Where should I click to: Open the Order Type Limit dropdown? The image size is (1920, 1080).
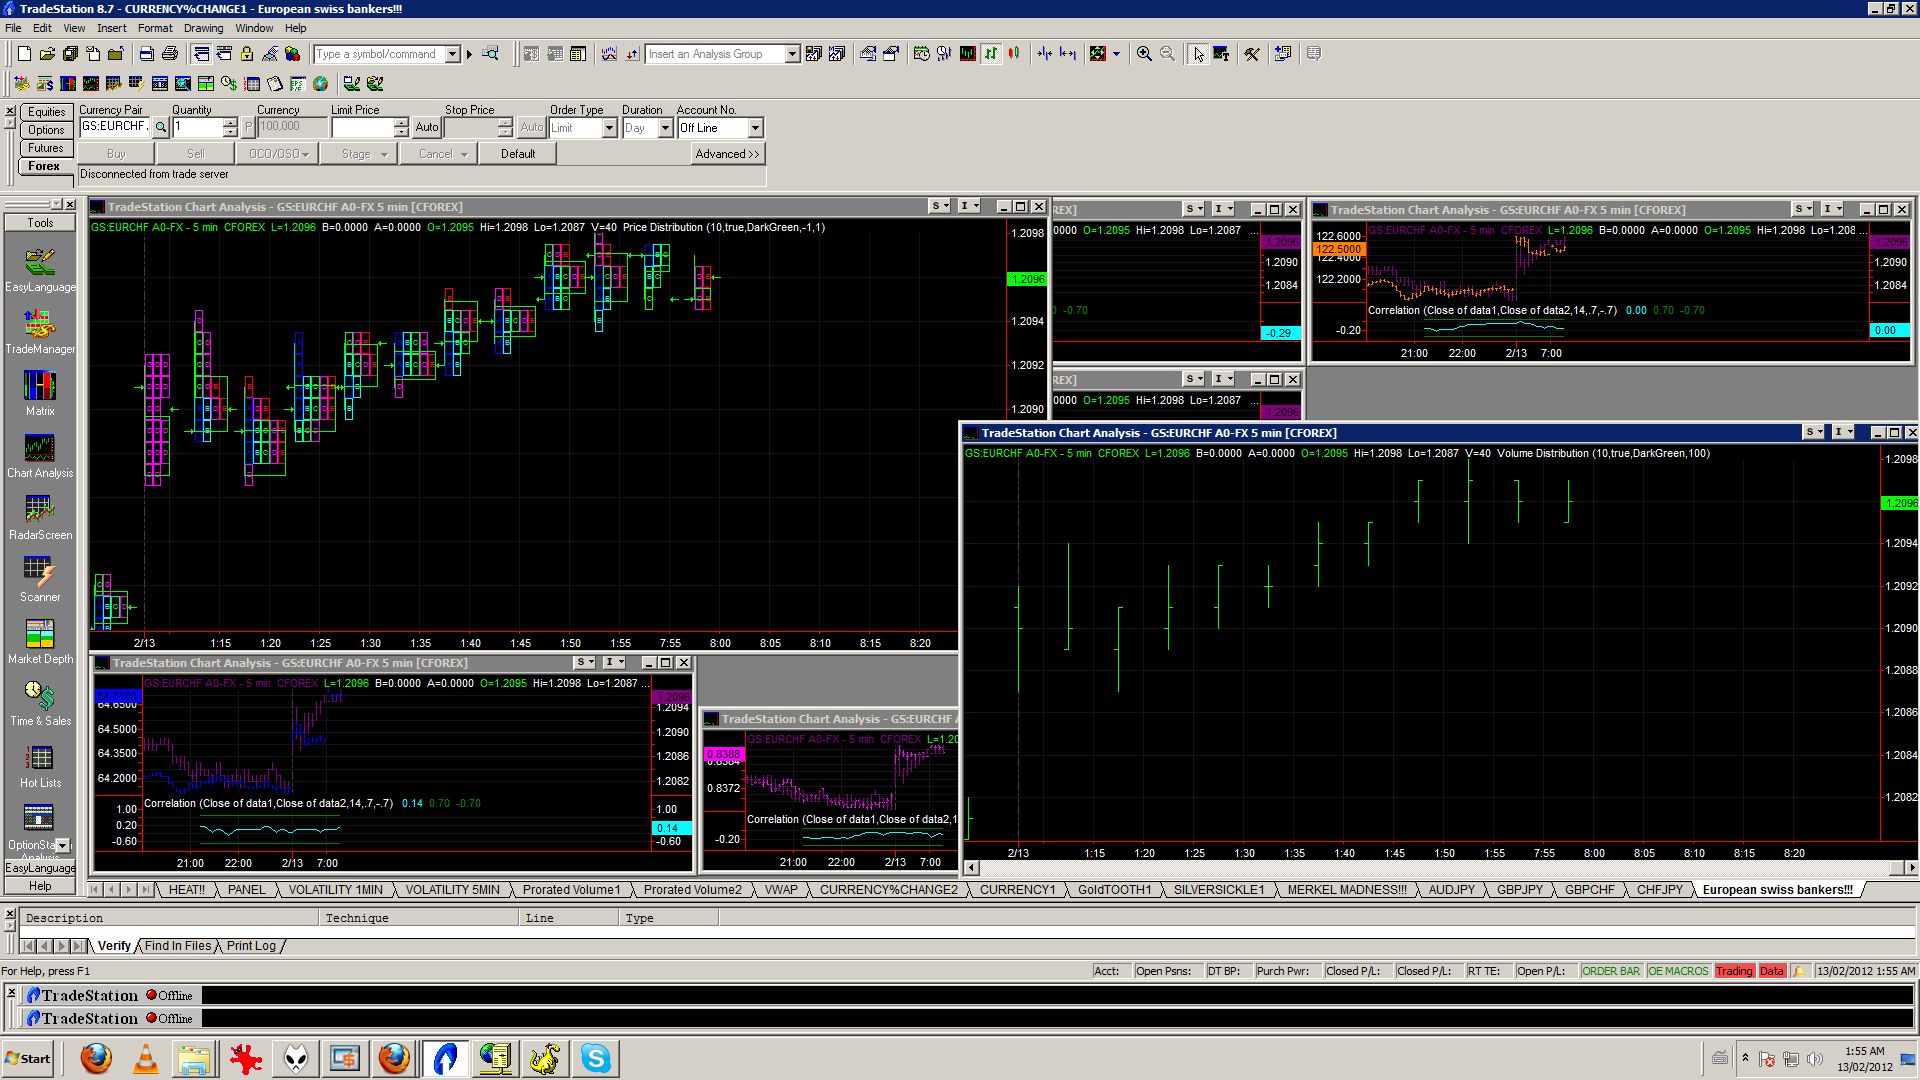point(609,128)
